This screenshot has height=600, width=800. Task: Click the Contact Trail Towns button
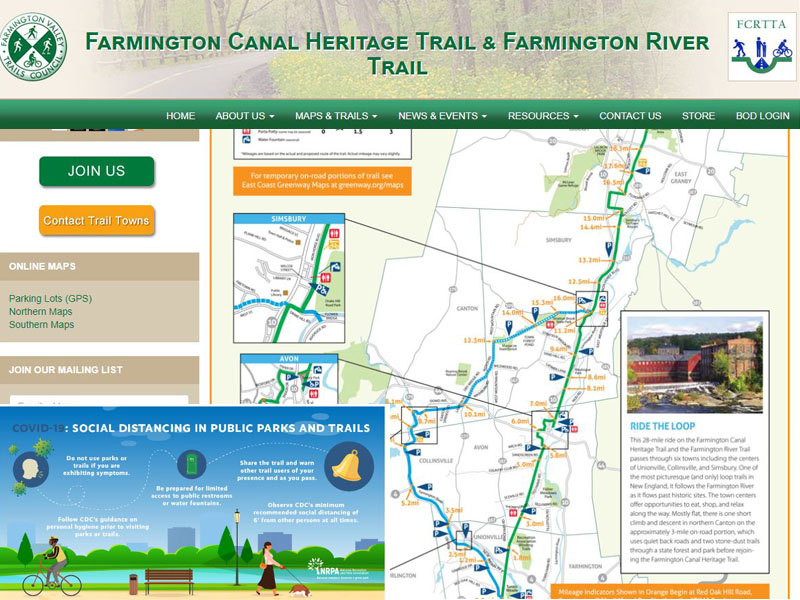coord(96,220)
